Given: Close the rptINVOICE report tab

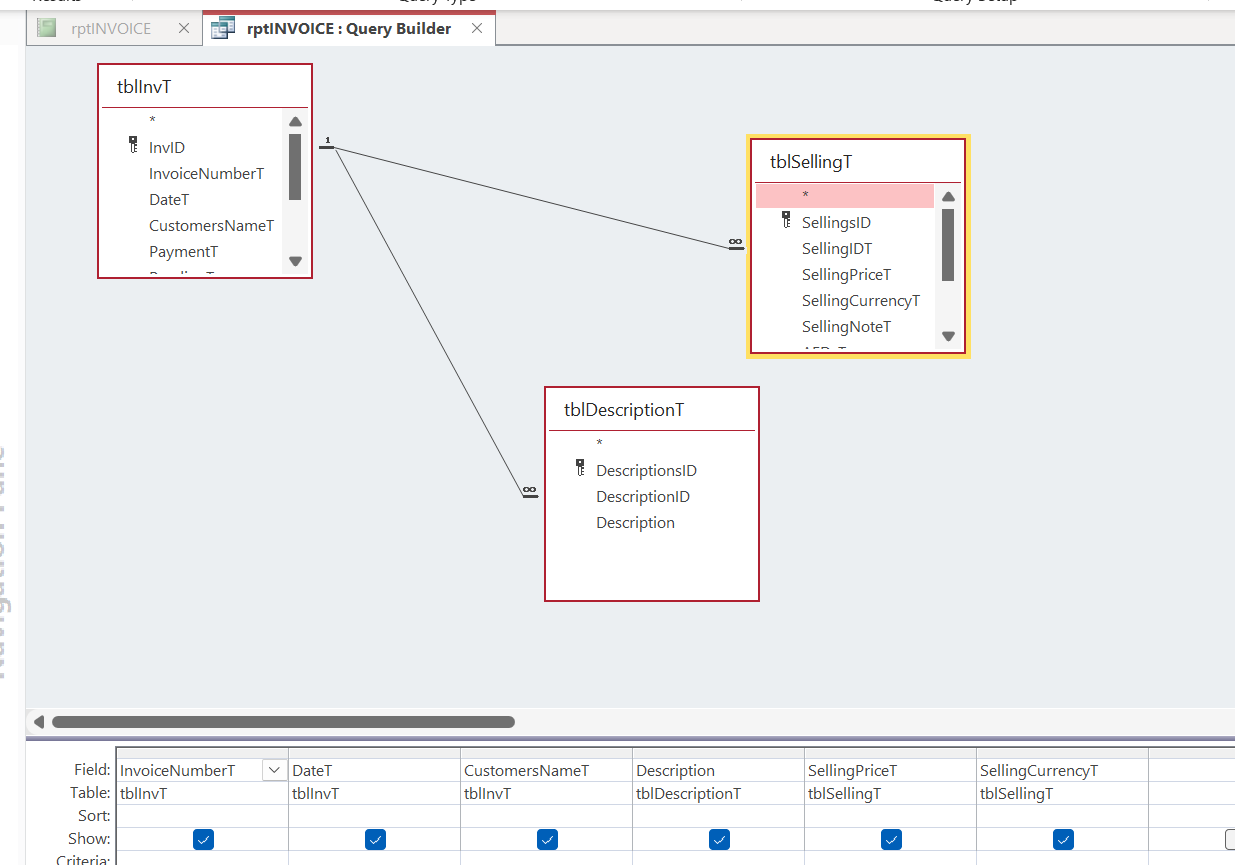Looking at the screenshot, I should (184, 28).
